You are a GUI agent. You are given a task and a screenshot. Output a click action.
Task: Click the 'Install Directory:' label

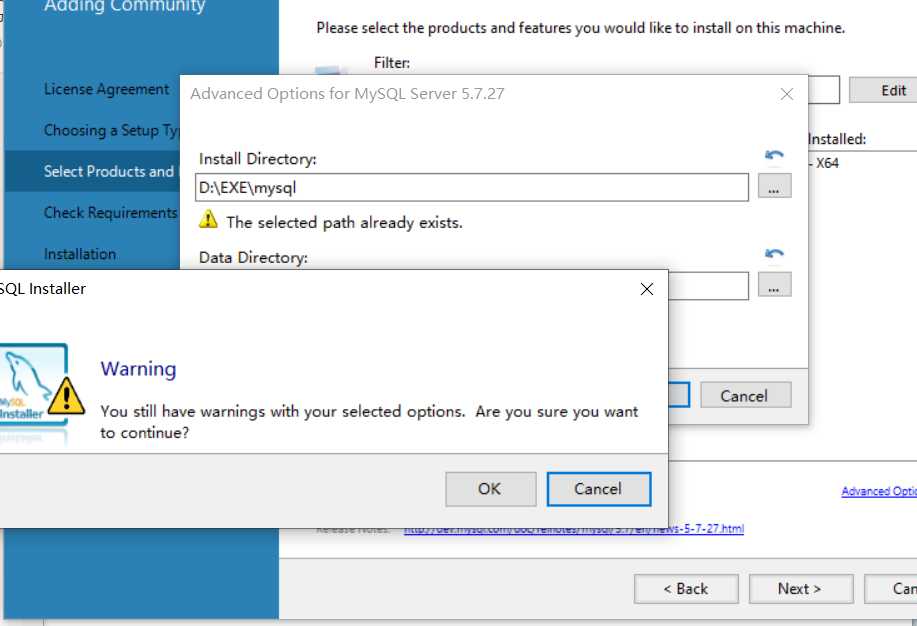click(257, 159)
